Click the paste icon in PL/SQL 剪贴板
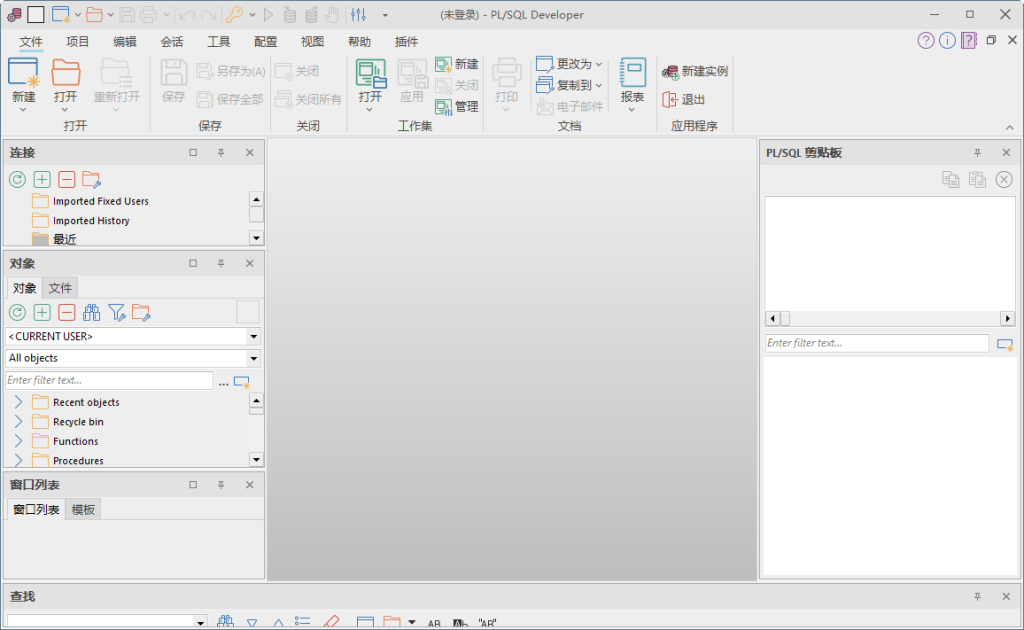This screenshot has height=630, width=1024. (x=977, y=179)
